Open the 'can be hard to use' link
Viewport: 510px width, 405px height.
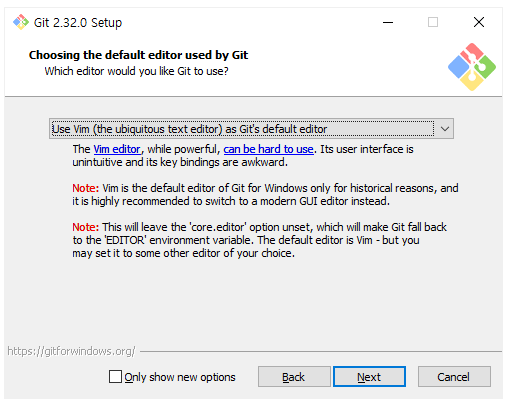[268, 149]
